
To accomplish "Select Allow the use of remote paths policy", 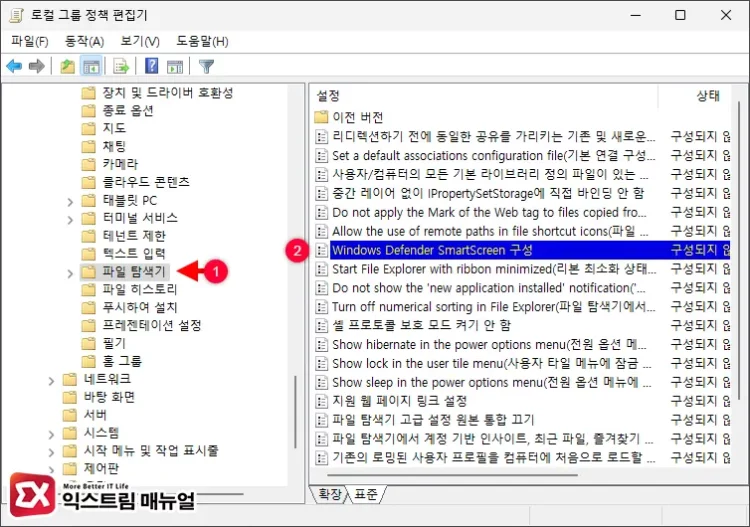I will click(x=490, y=231).
